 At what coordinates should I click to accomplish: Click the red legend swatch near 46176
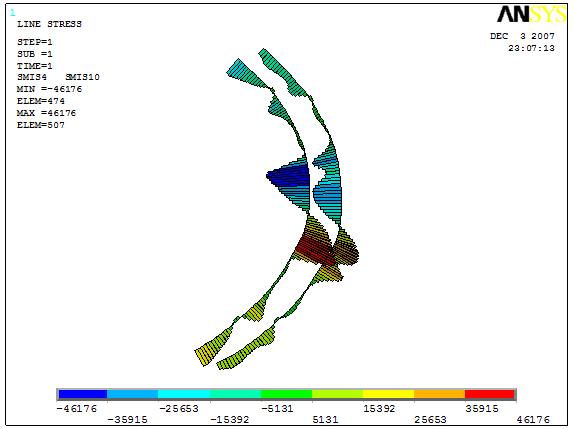[490, 394]
